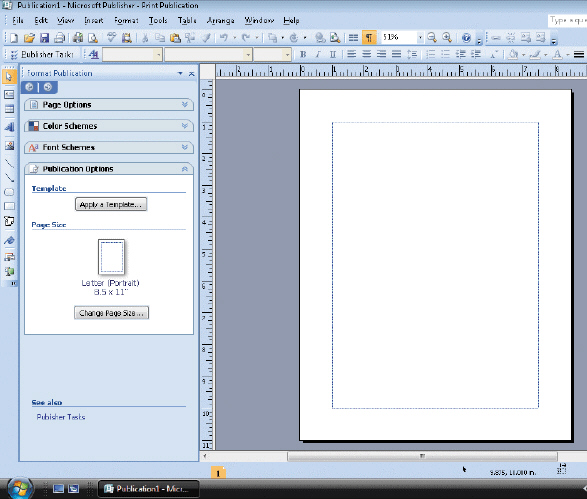Click the horizontal scrollbar thumb
587x499 pixels.
(422, 456)
